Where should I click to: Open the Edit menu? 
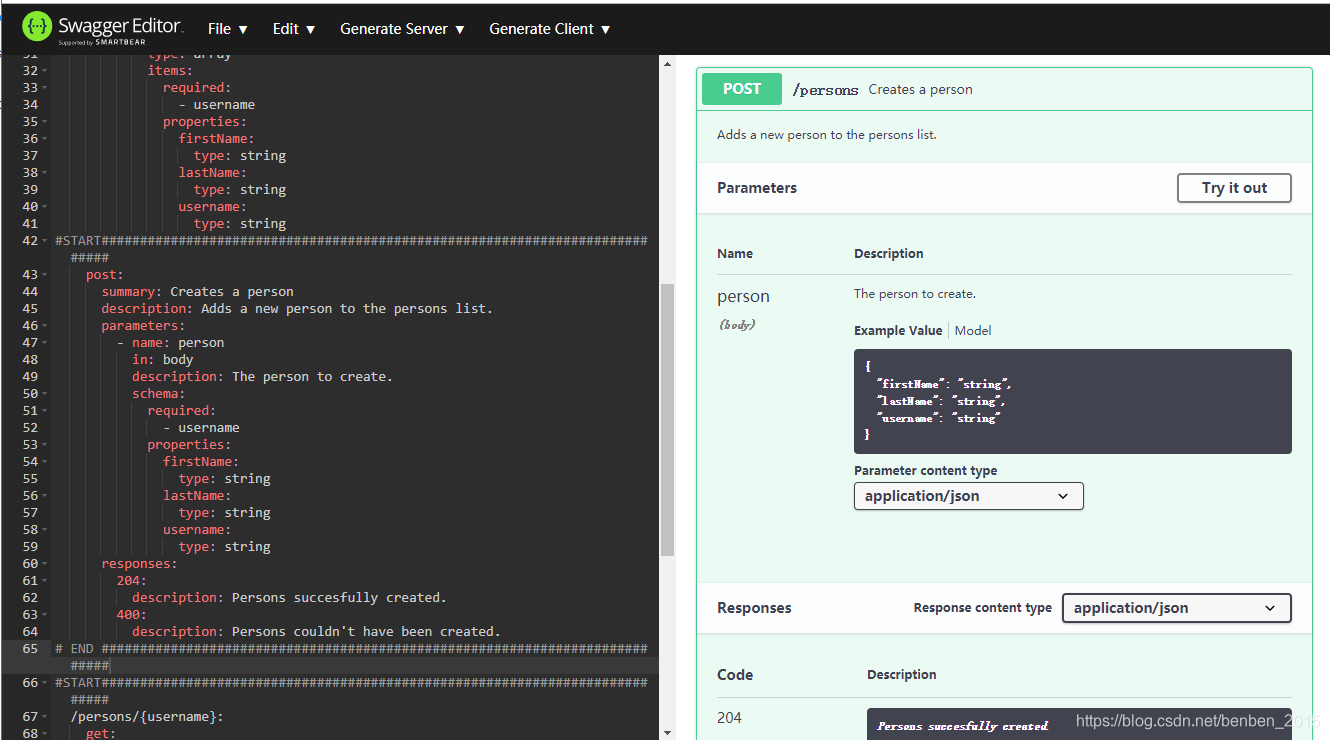[x=294, y=29]
